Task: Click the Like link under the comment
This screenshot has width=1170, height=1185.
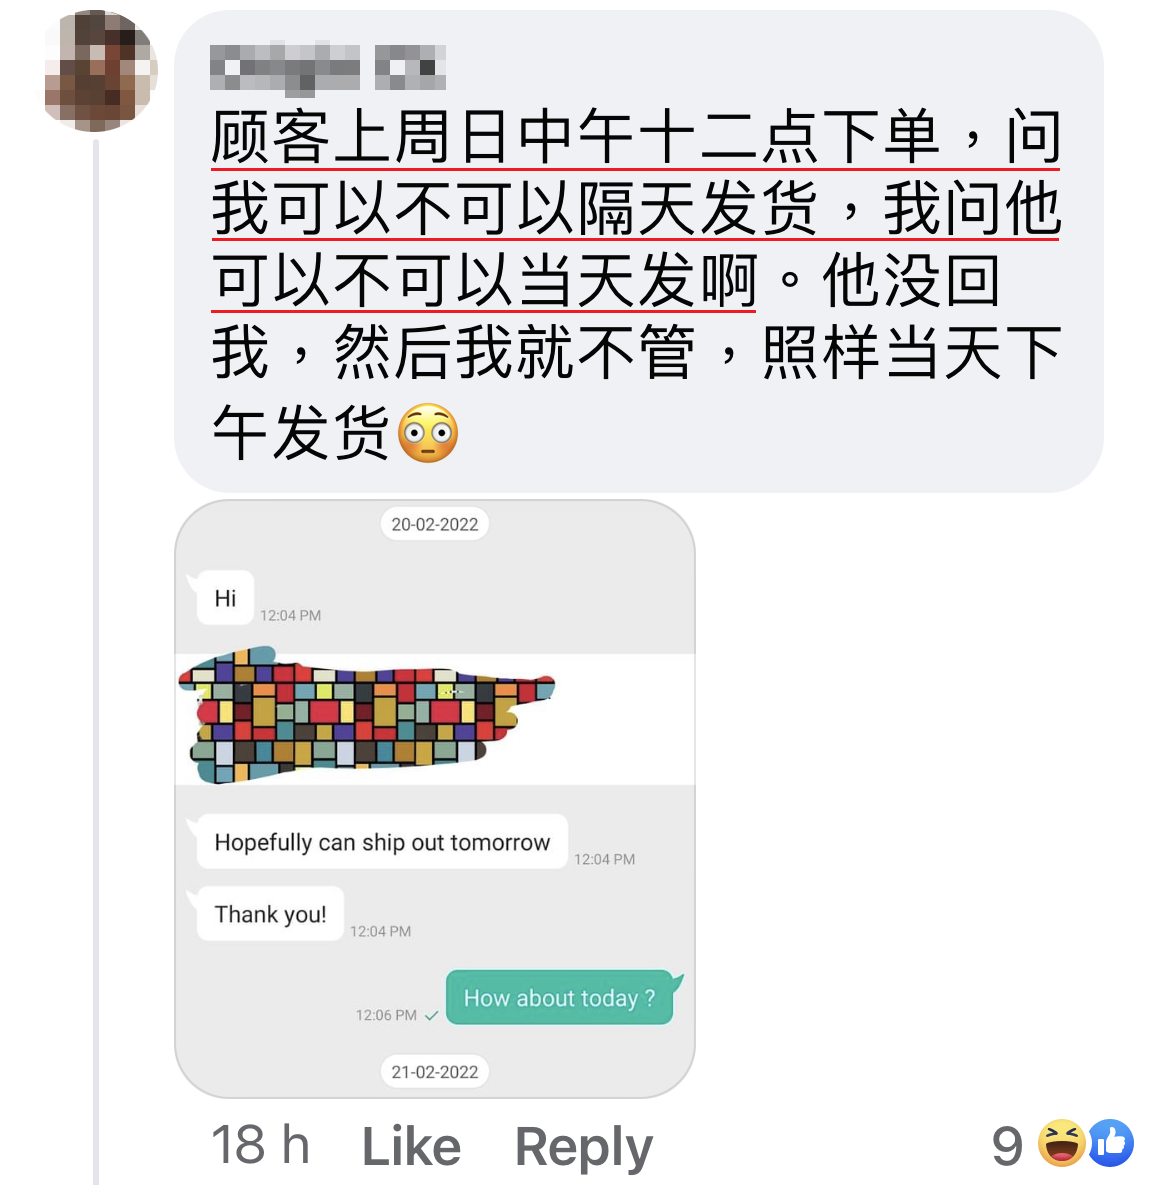Action: pyautogui.click(x=411, y=1146)
